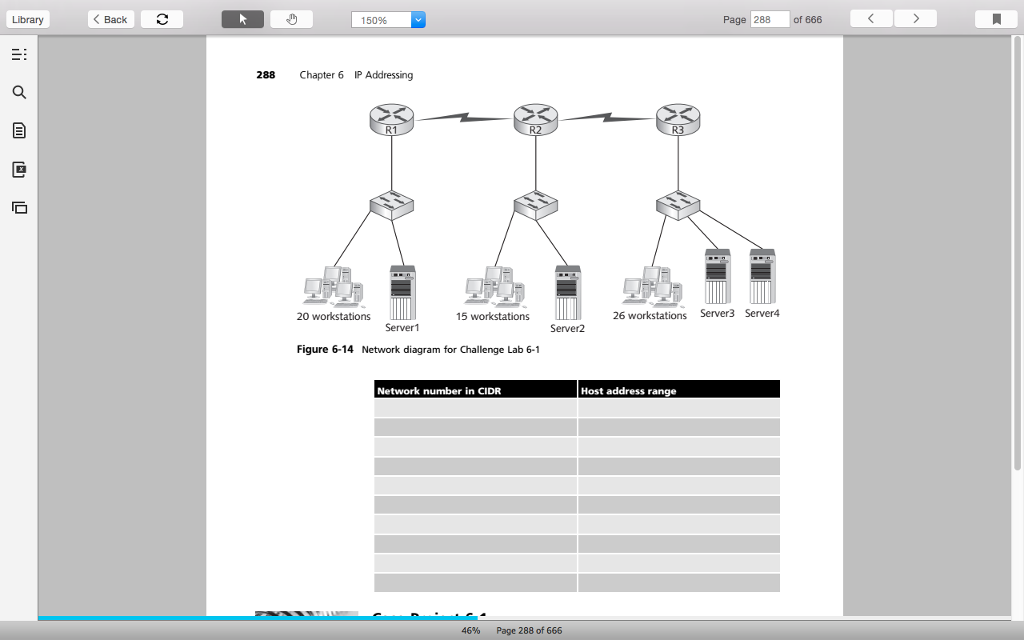
Task: Click the sync refresh icon
Action: tap(161, 18)
